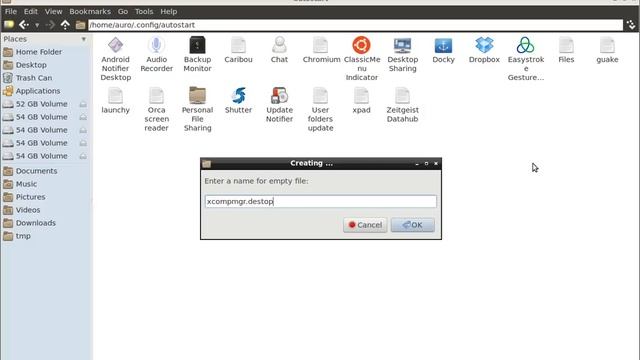
Task: Open the Places side pane dropdown
Action: click(84, 39)
